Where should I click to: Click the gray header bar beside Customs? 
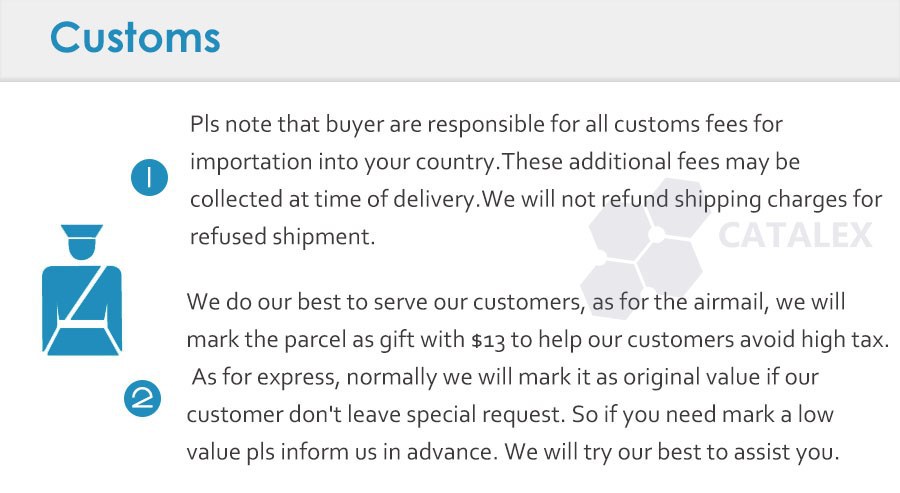(x=560, y=38)
